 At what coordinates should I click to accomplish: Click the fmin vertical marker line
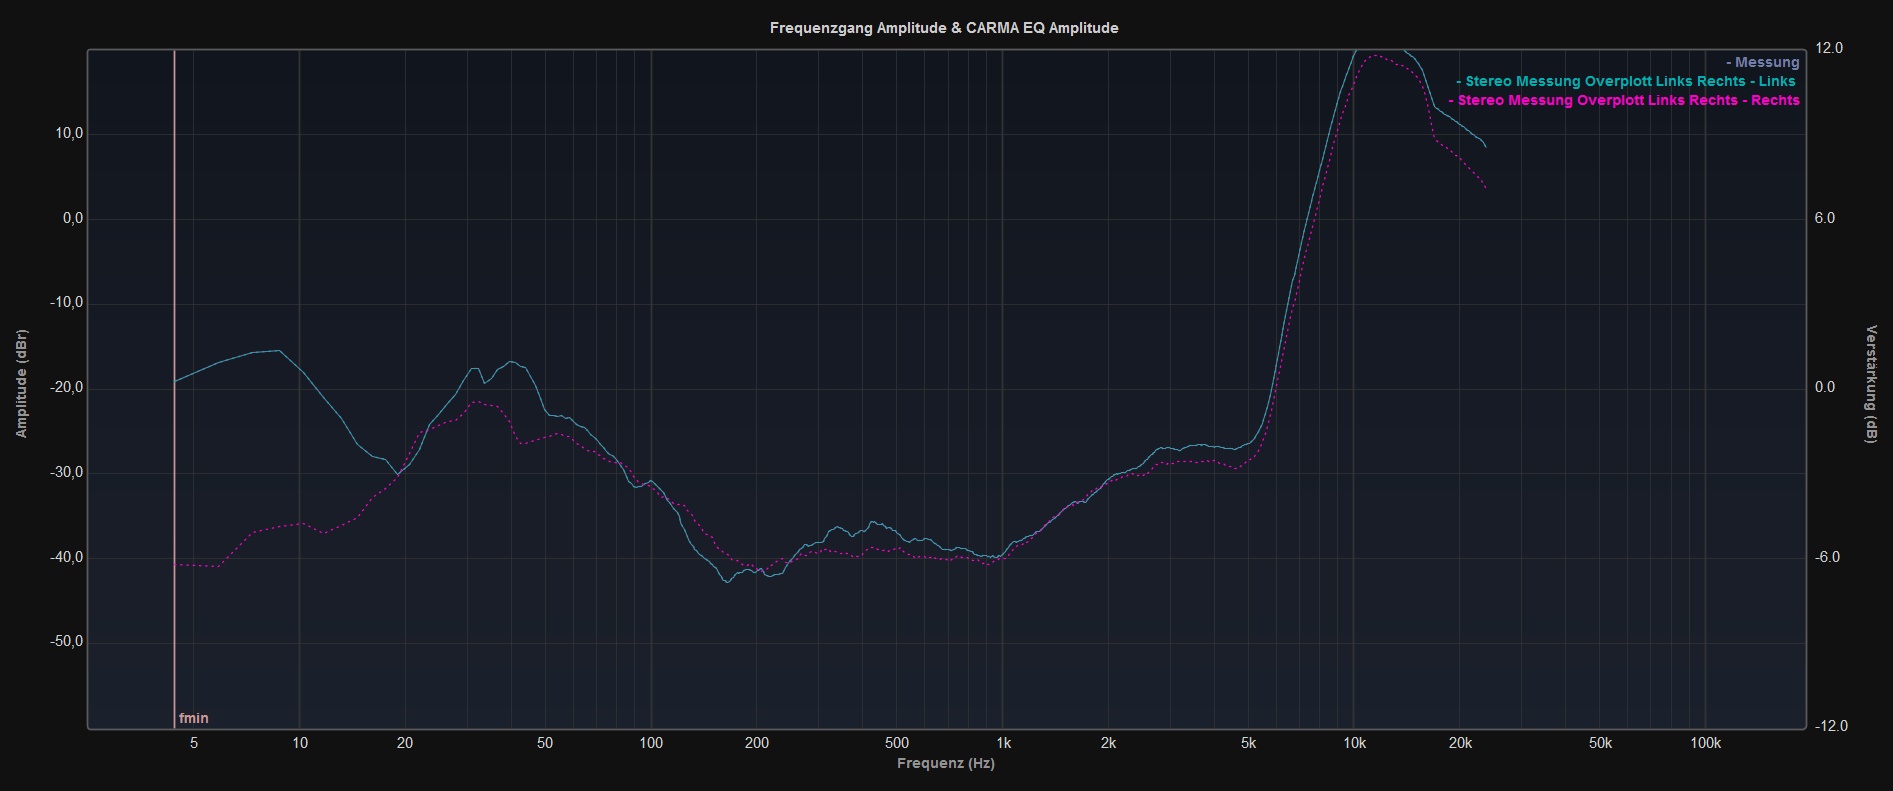pyautogui.click(x=175, y=400)
